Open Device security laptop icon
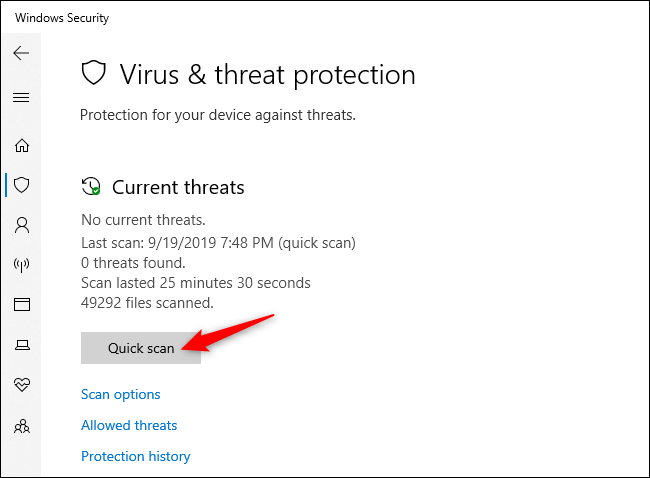 pos(21,345)
